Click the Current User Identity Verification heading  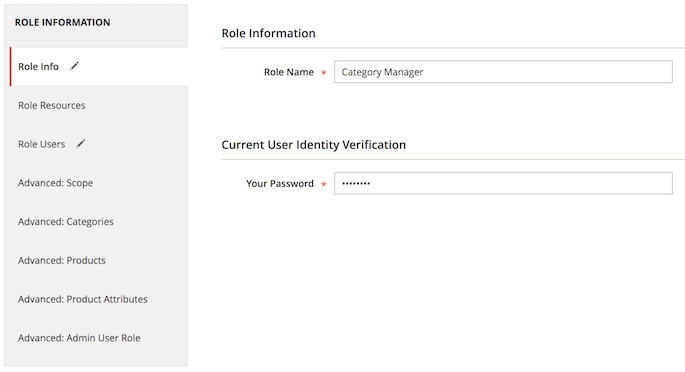[x=314, y=145]
